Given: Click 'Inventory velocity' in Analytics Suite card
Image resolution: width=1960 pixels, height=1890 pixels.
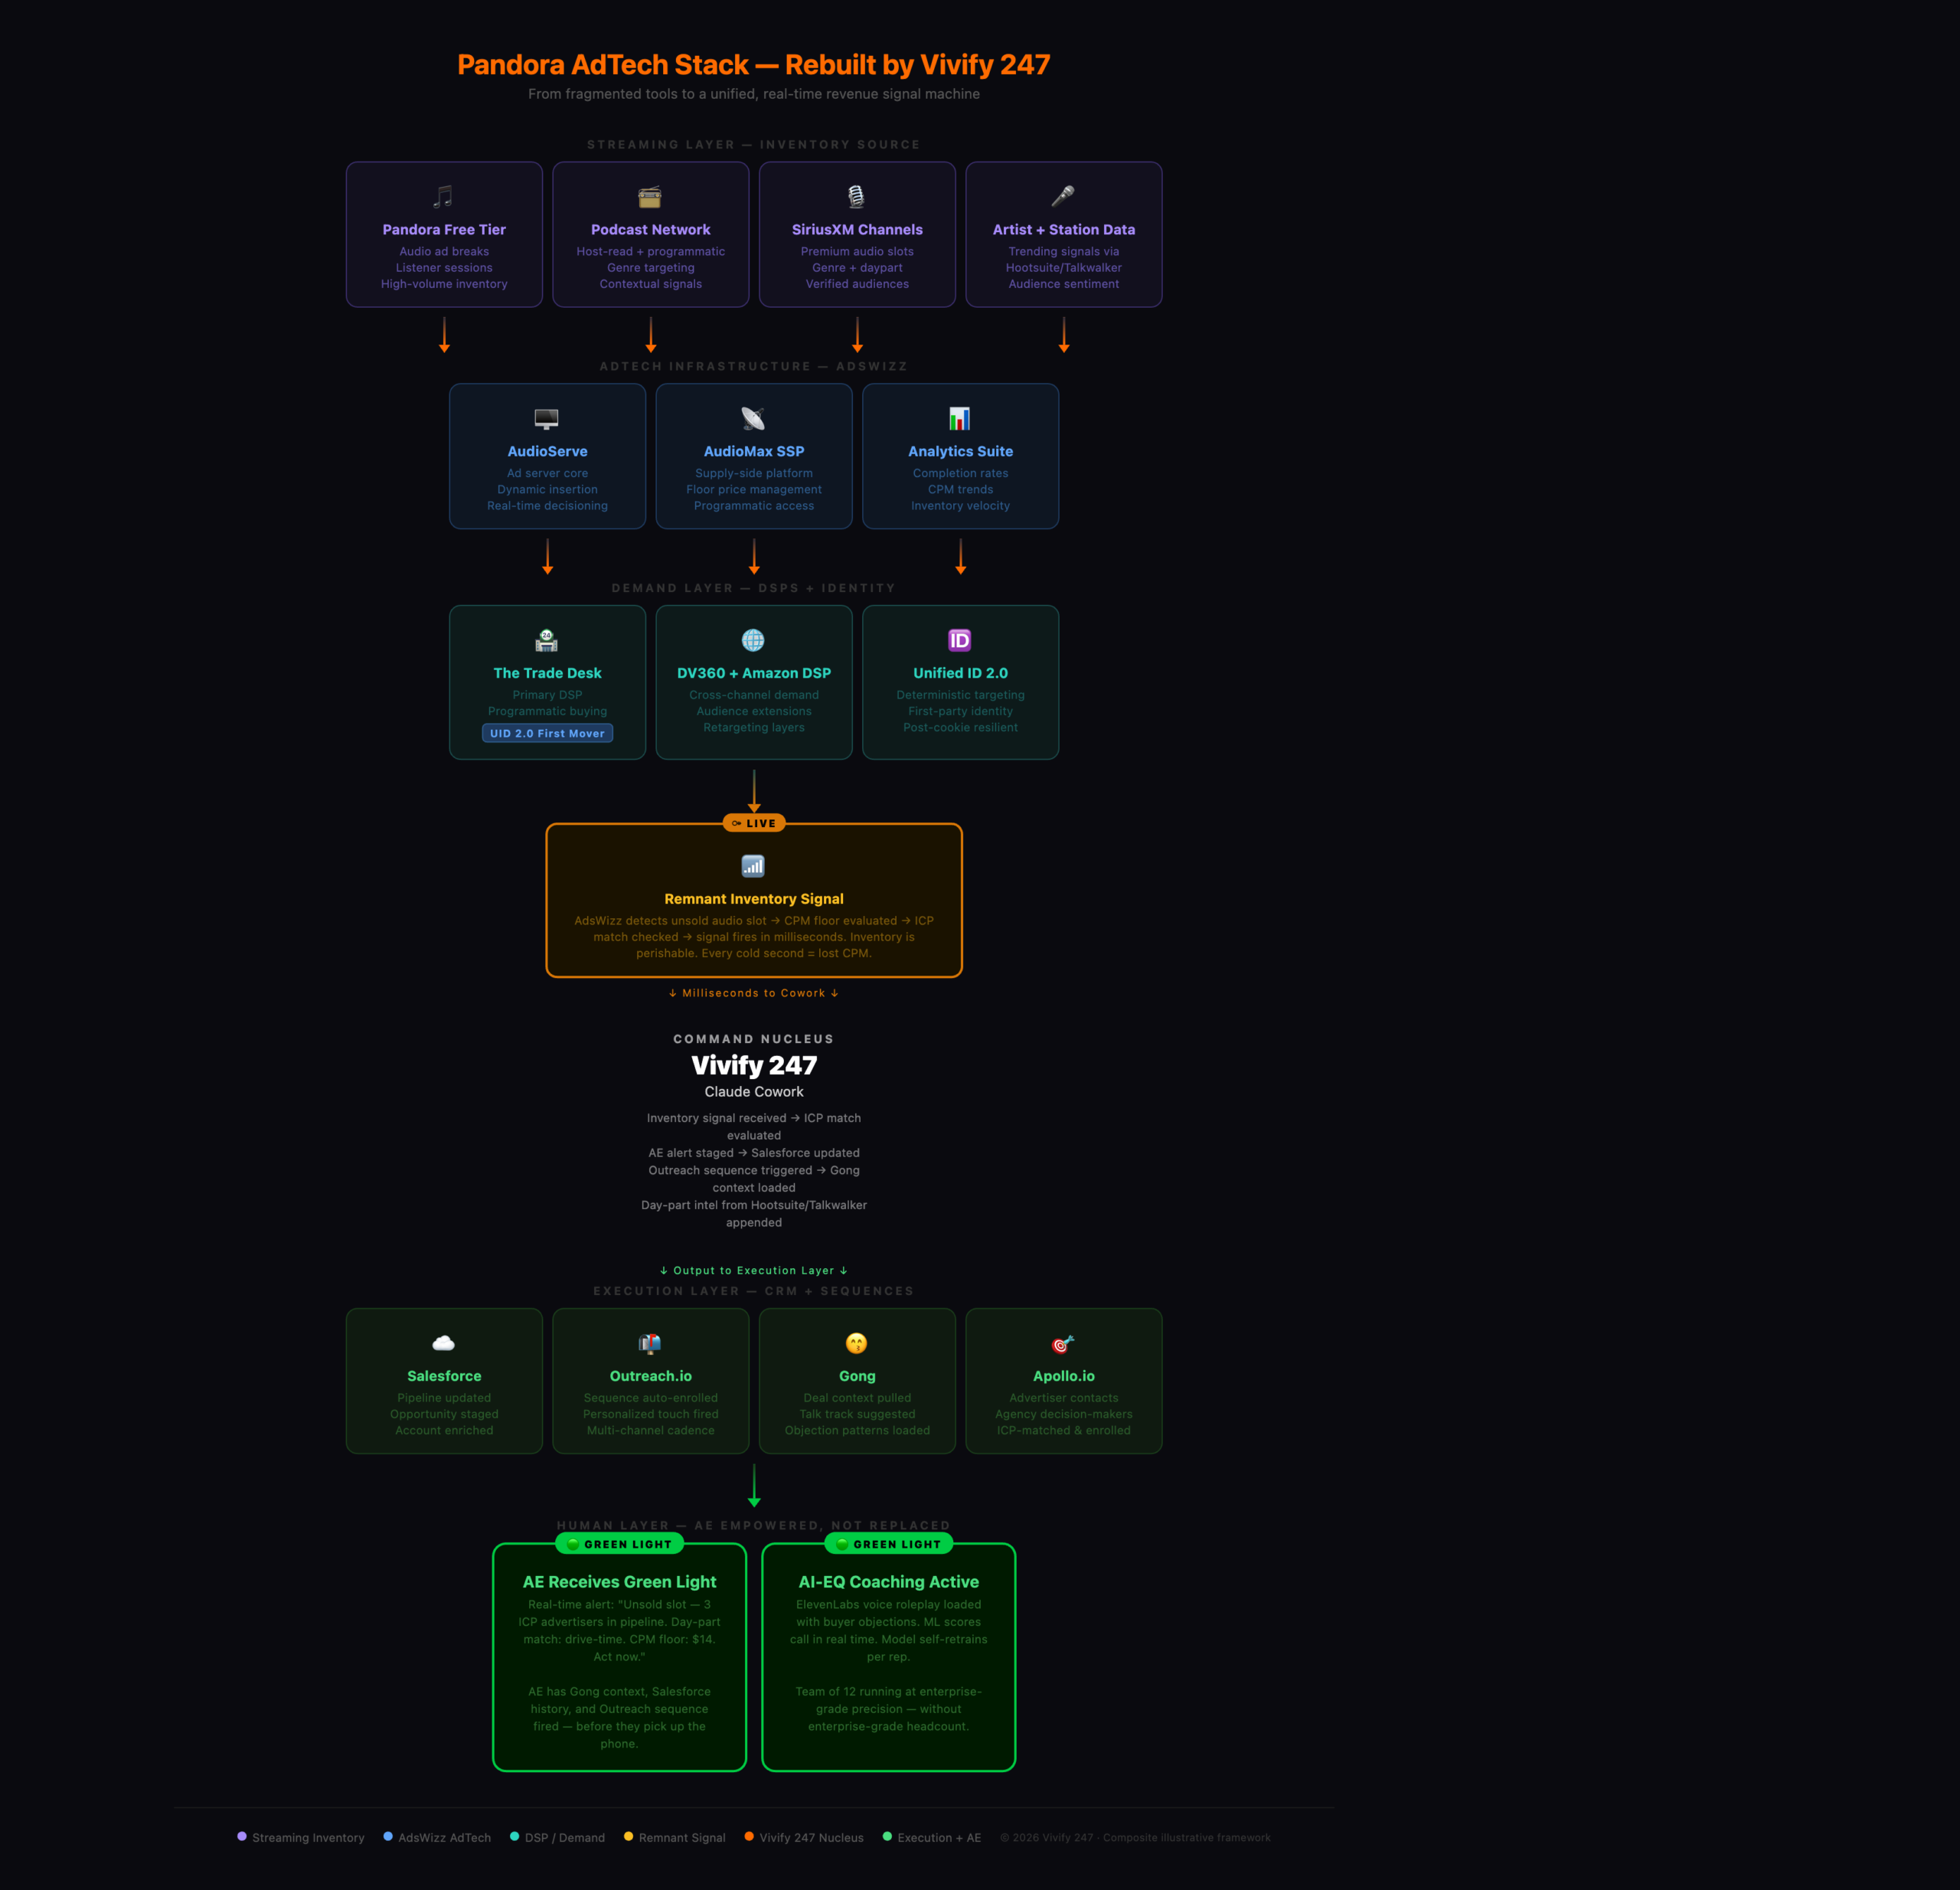Looking at the screenshot, I should pyautogui.click(x=960, y=505).
